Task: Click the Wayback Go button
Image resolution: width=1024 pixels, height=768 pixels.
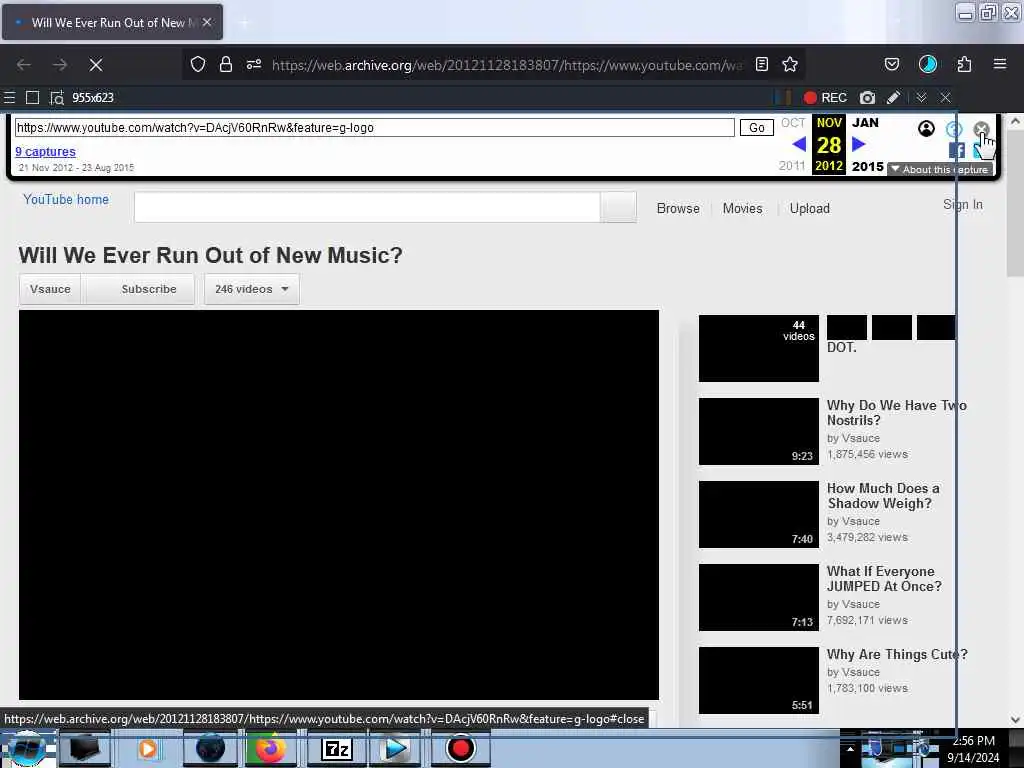Action: point(756,127)
